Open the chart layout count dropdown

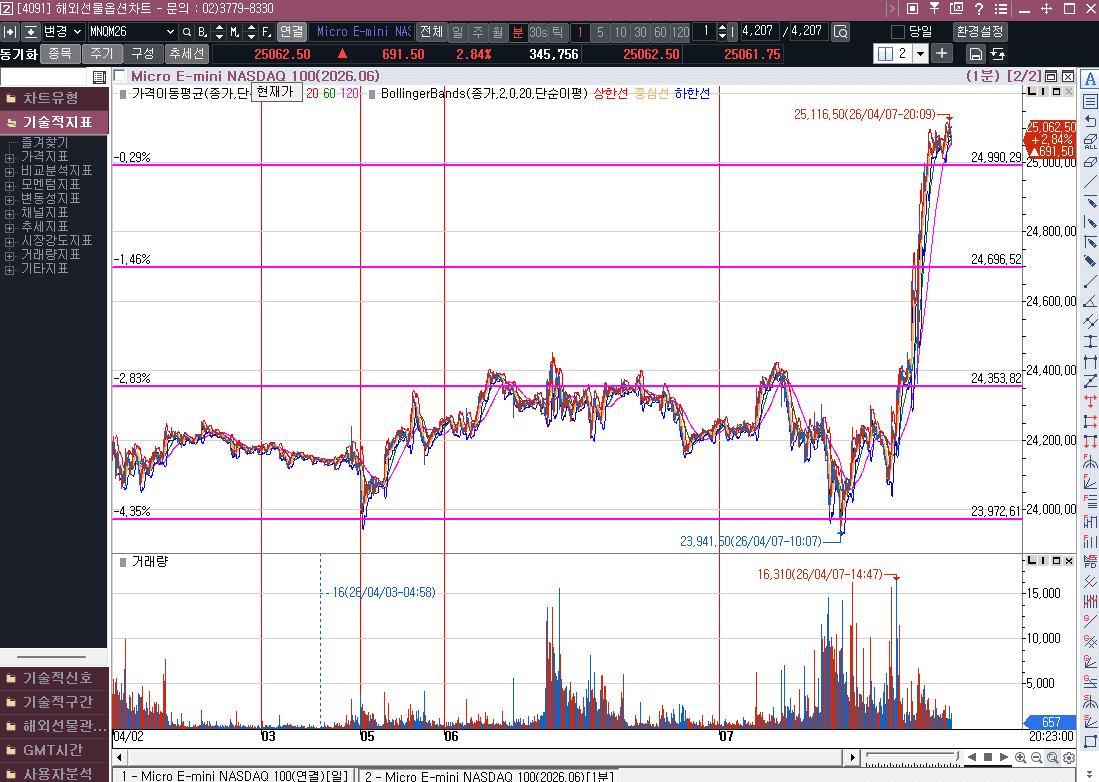click(919, 54)
